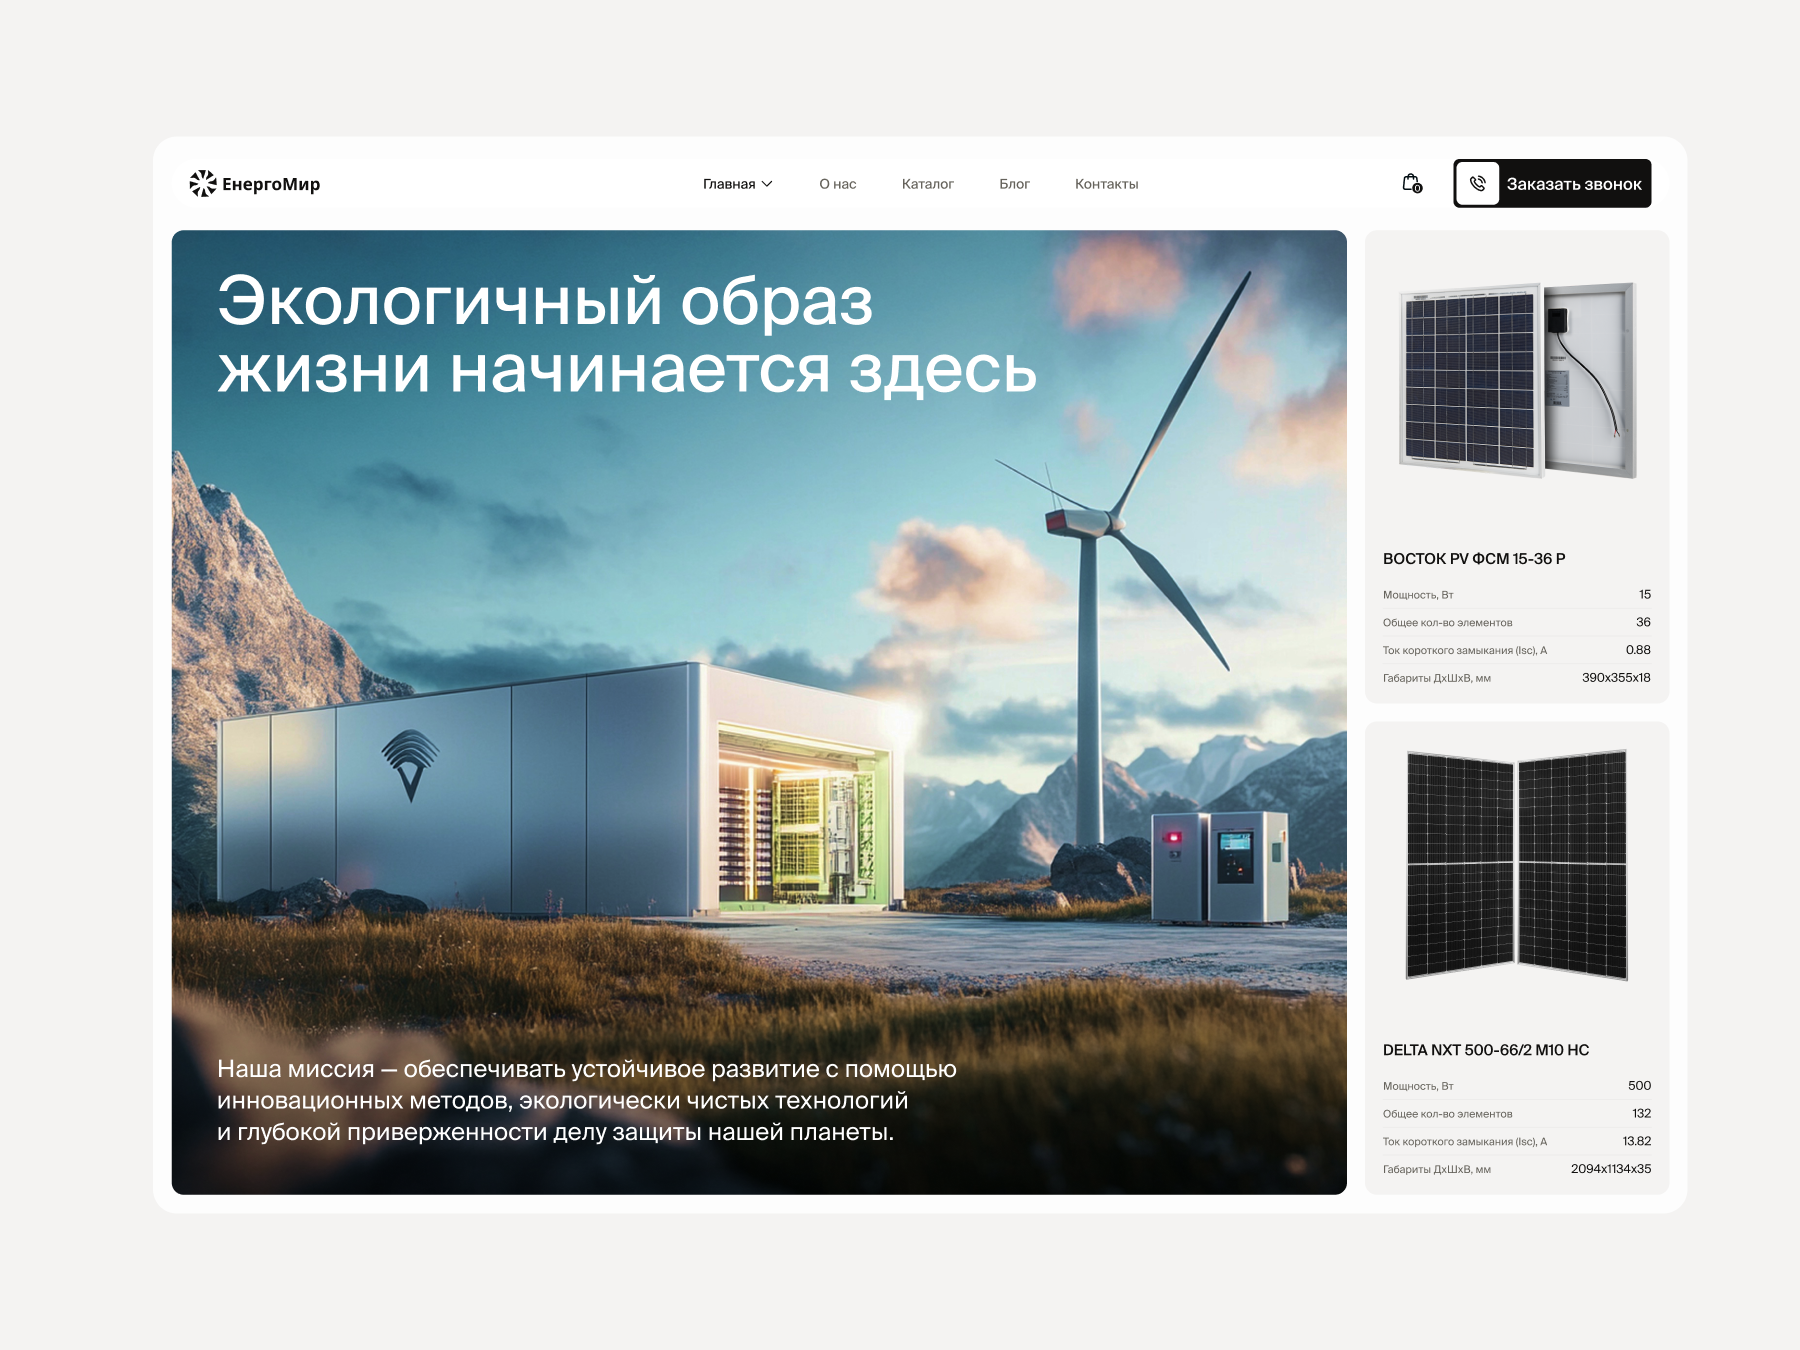
Task: Click the ВОСТОK short-circuit current value 0.88
Action: click(1638, 650)
